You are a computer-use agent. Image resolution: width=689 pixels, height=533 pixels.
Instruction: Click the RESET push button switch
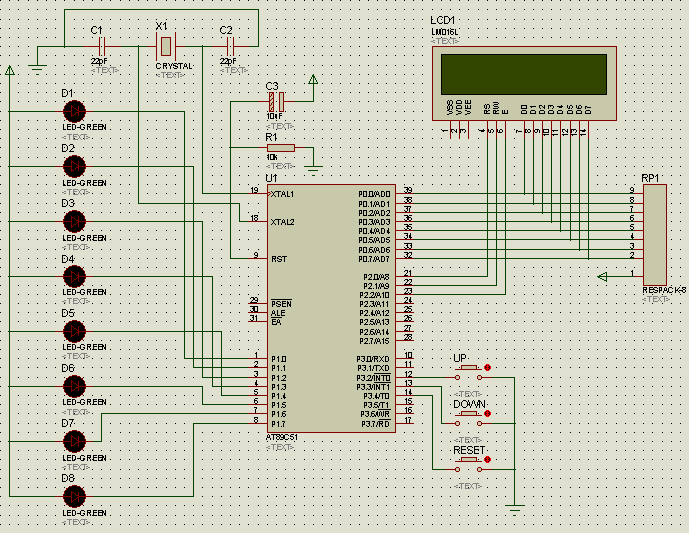[x=468, y=465]
